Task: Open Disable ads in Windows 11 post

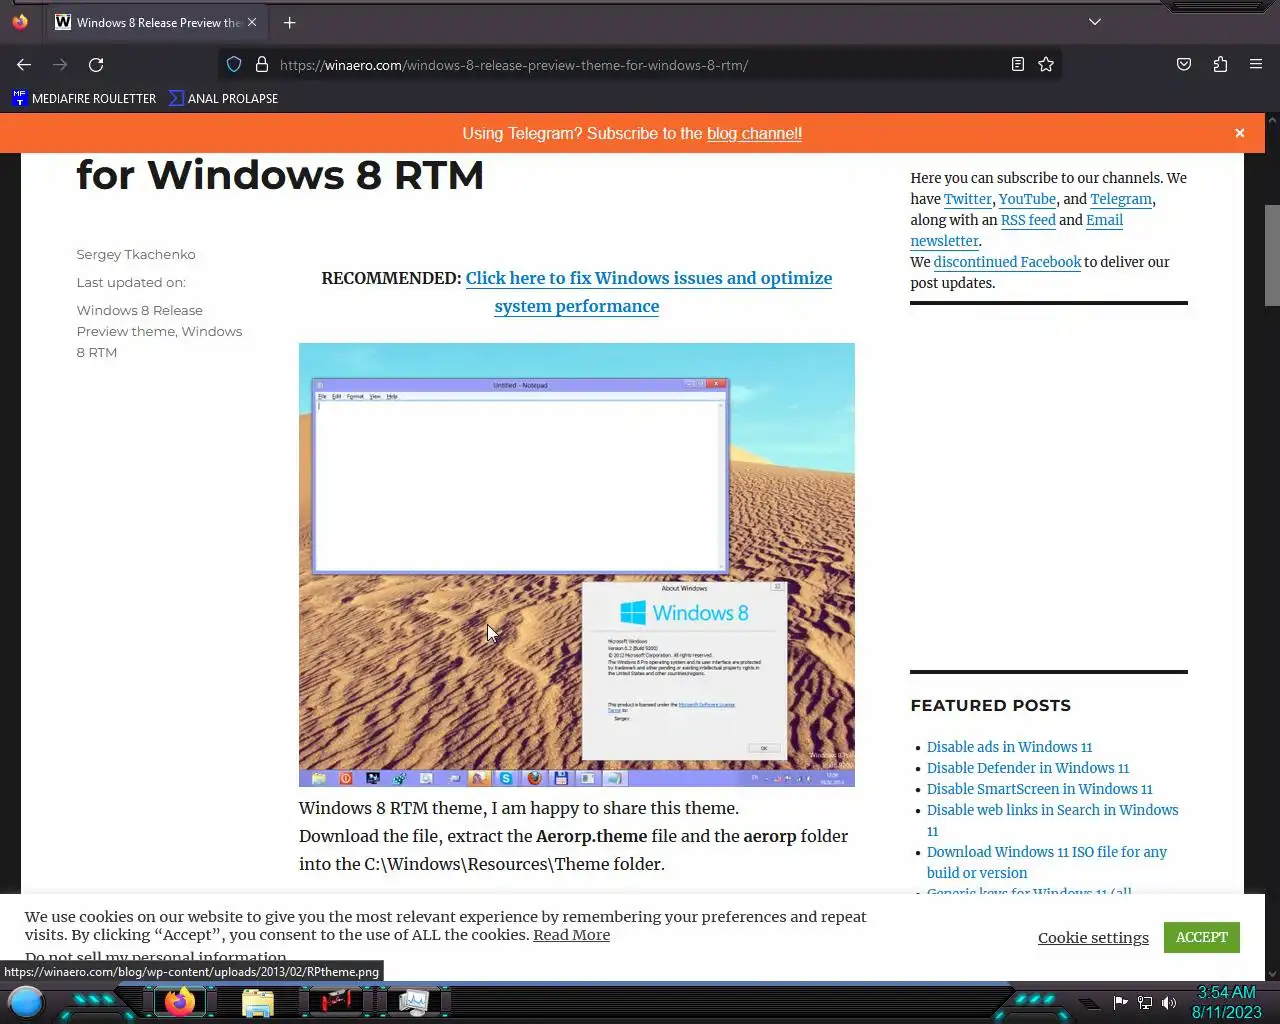Action: (x=1009, y=747)
